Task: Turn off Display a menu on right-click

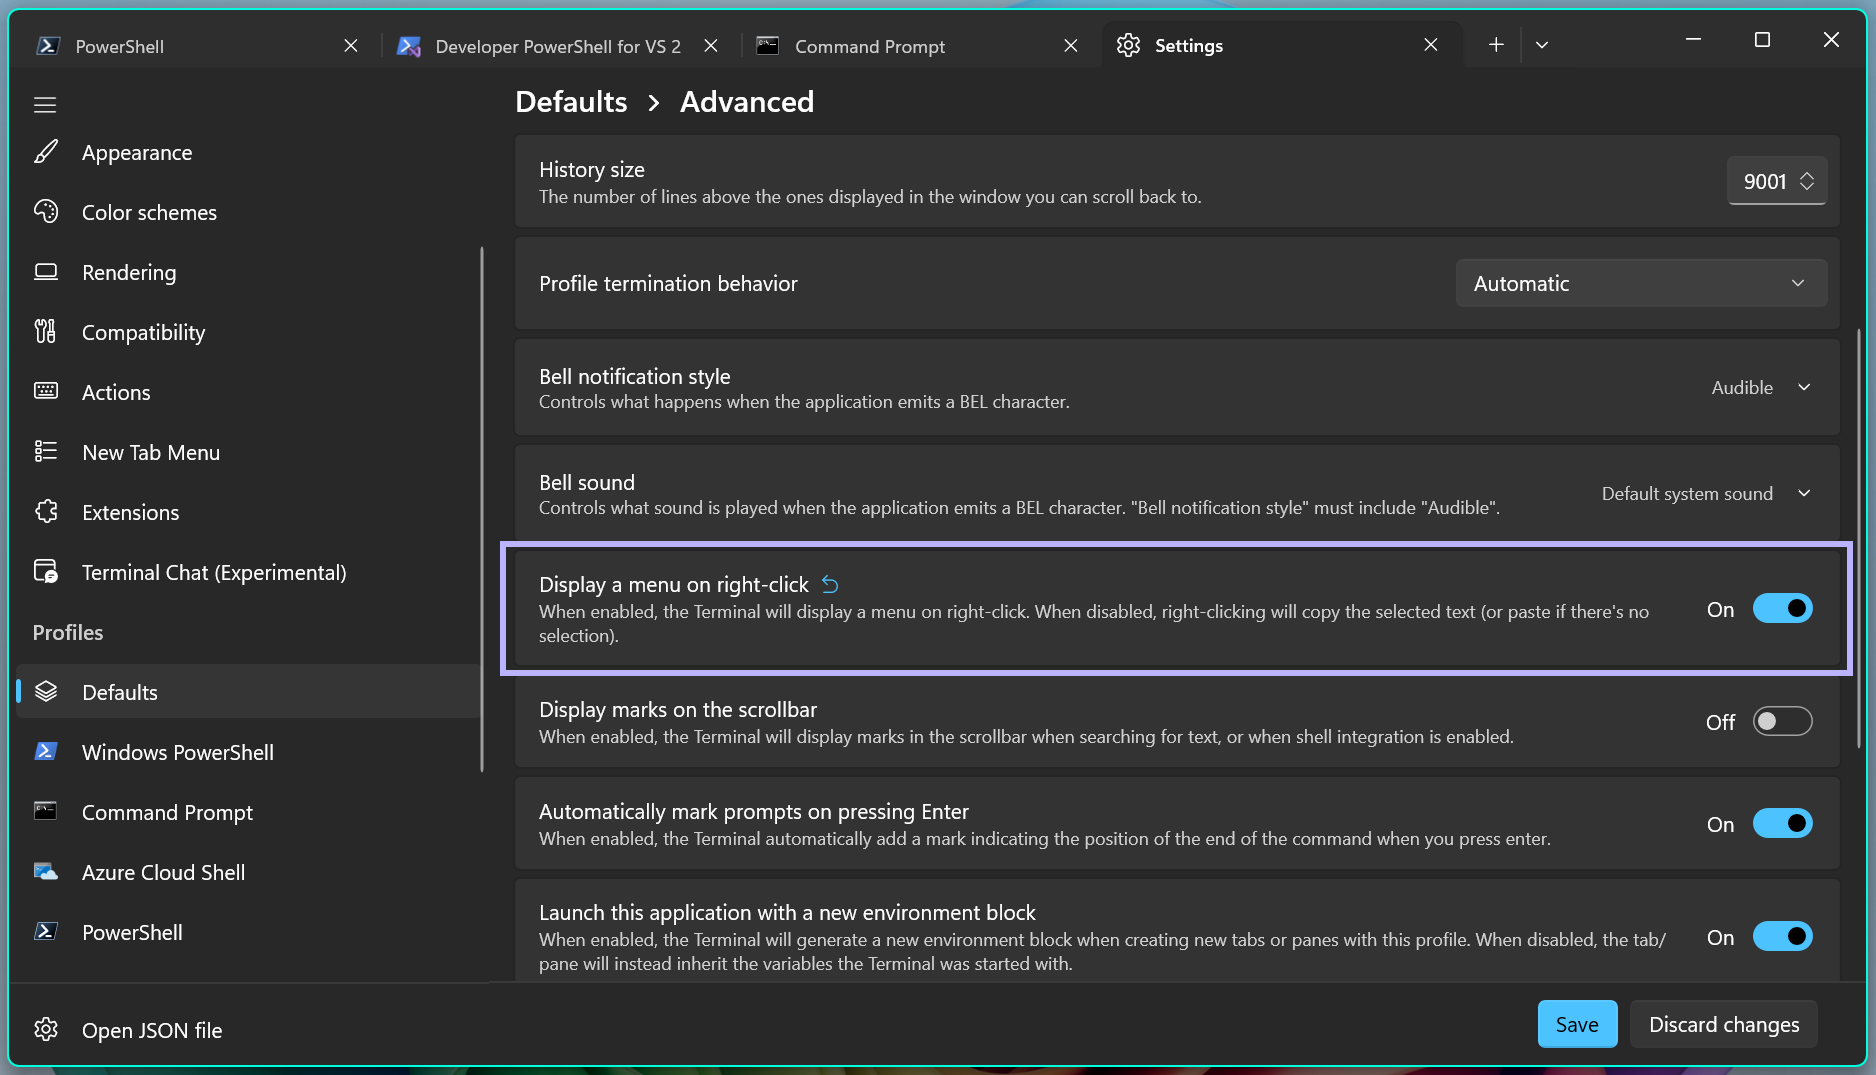Action: [1782, 608]
